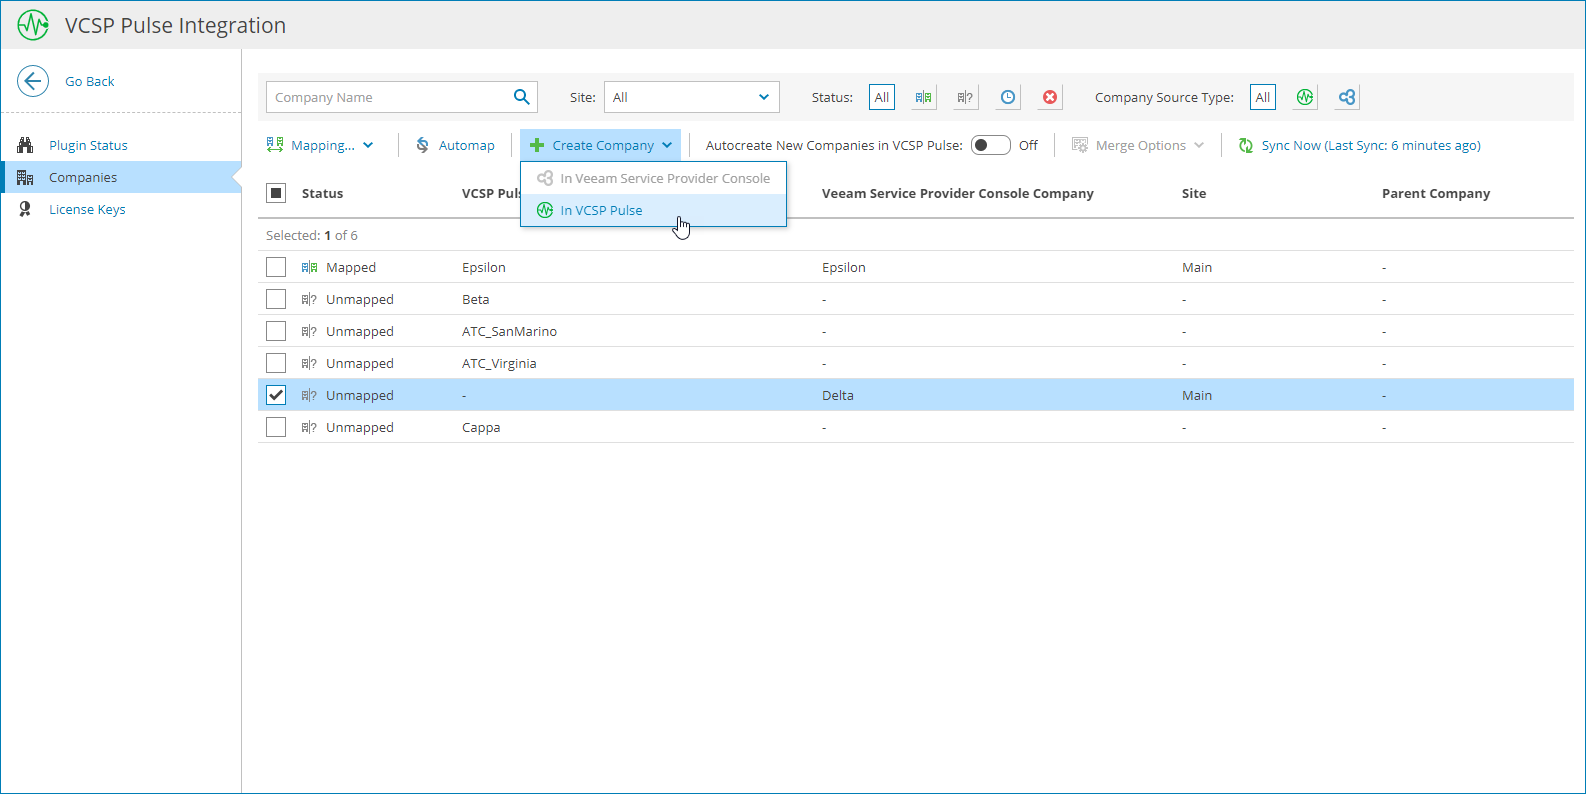1586x794 pixels.
Task: Click the Unmapped icon in ATC_SanMarino row
Action: click(x=309, y=331)
